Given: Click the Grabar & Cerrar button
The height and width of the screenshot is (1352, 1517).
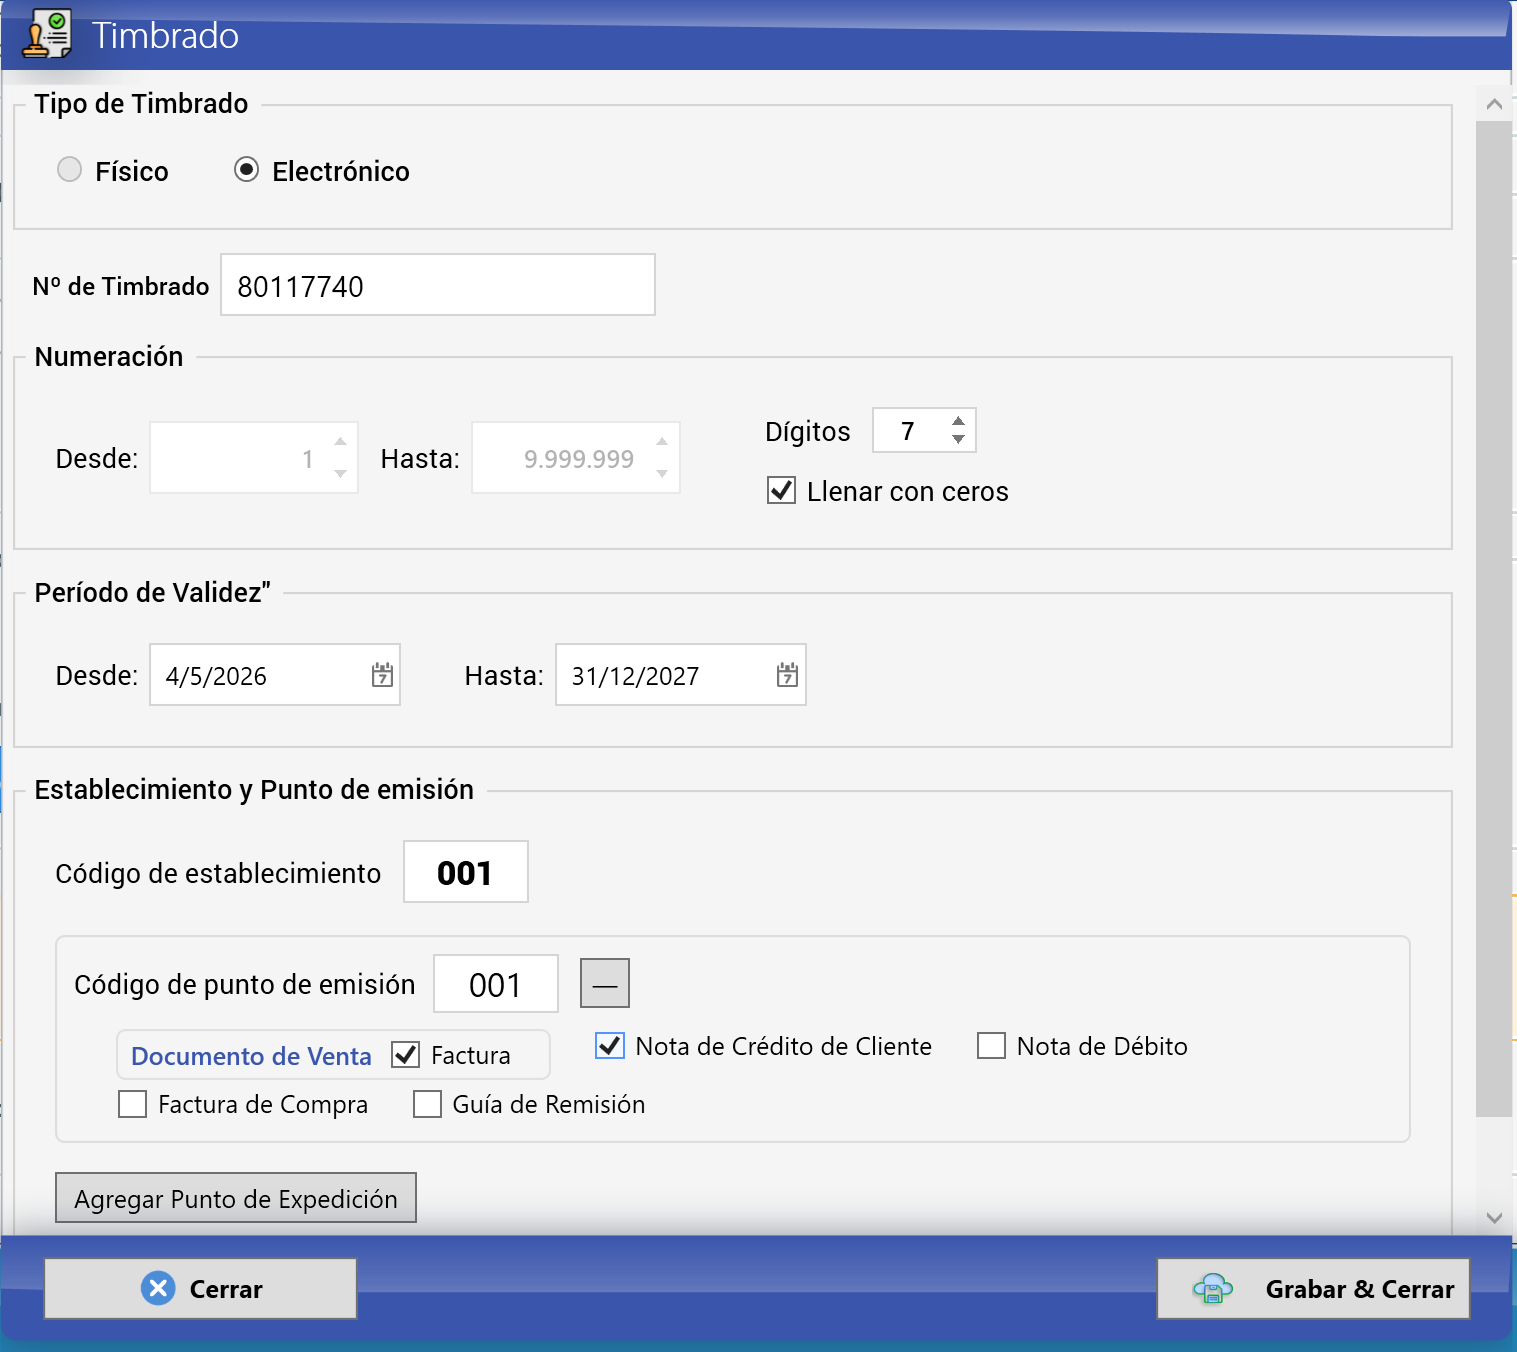Looking at the screenshot, I should [1313, 1288].
